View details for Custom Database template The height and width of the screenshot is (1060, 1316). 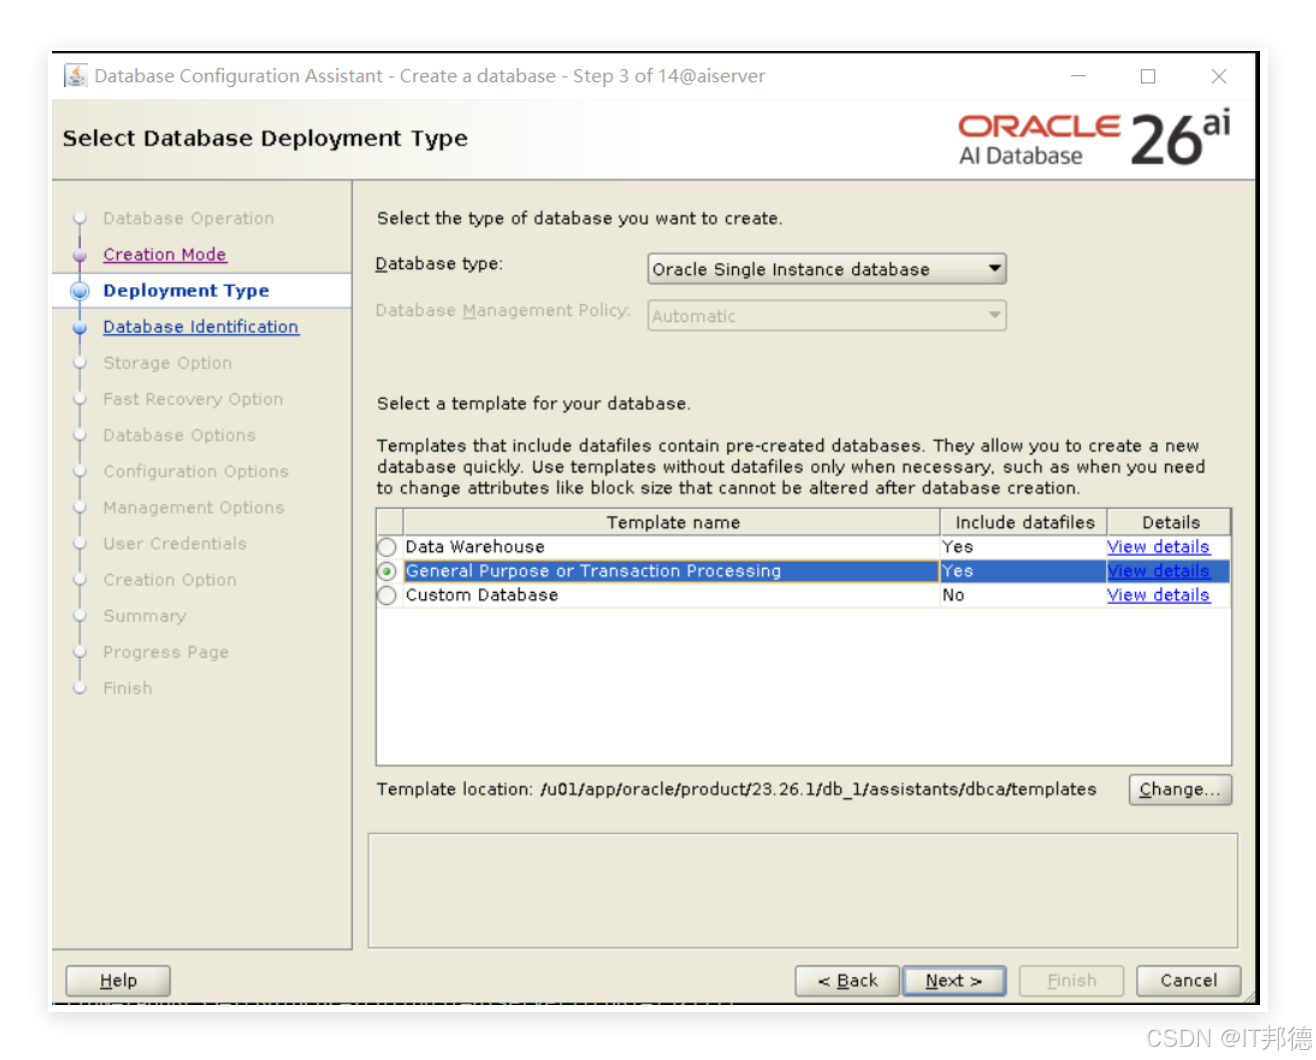click(1158, 595)
